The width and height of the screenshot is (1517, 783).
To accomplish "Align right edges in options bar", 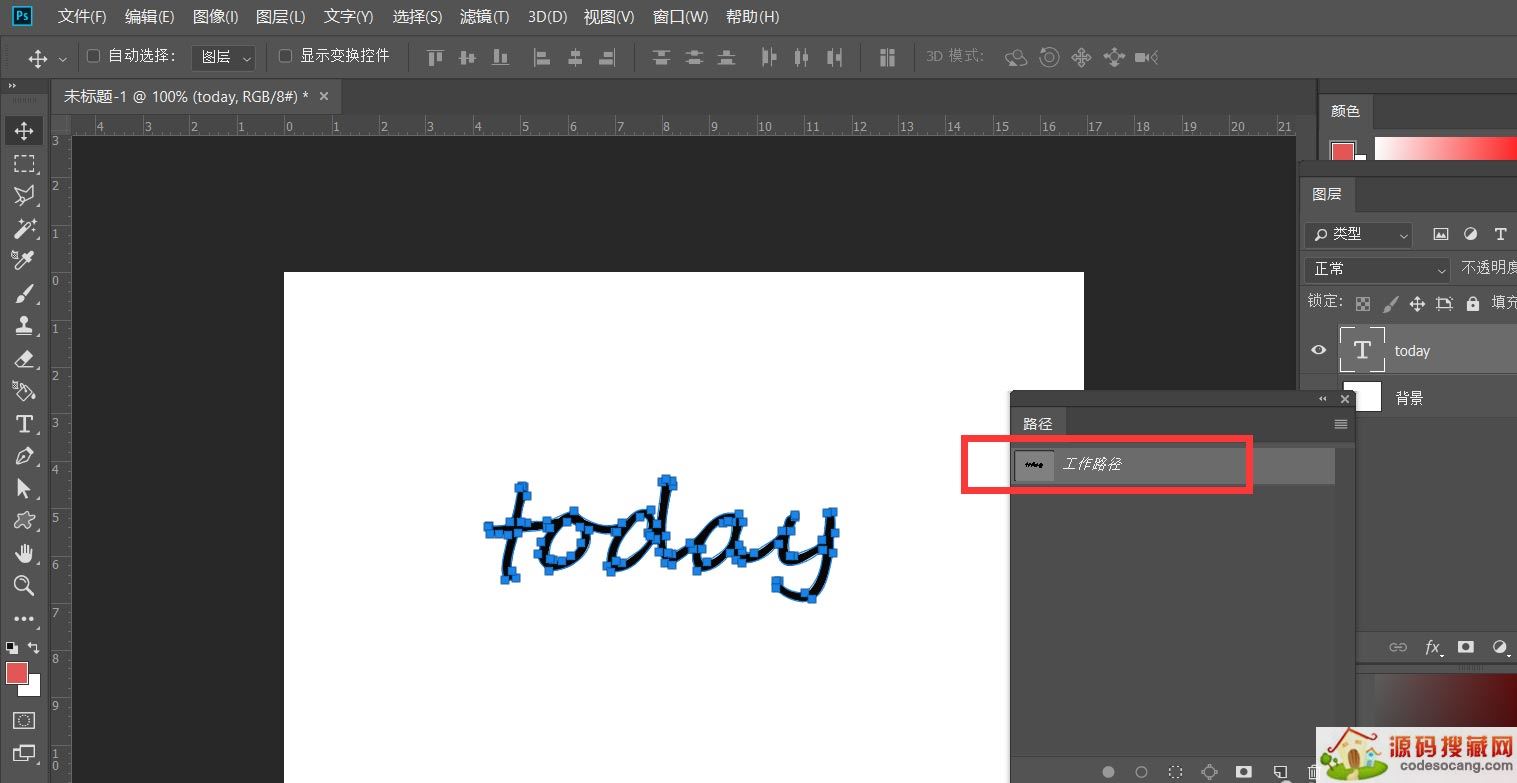I will (607, 58).
